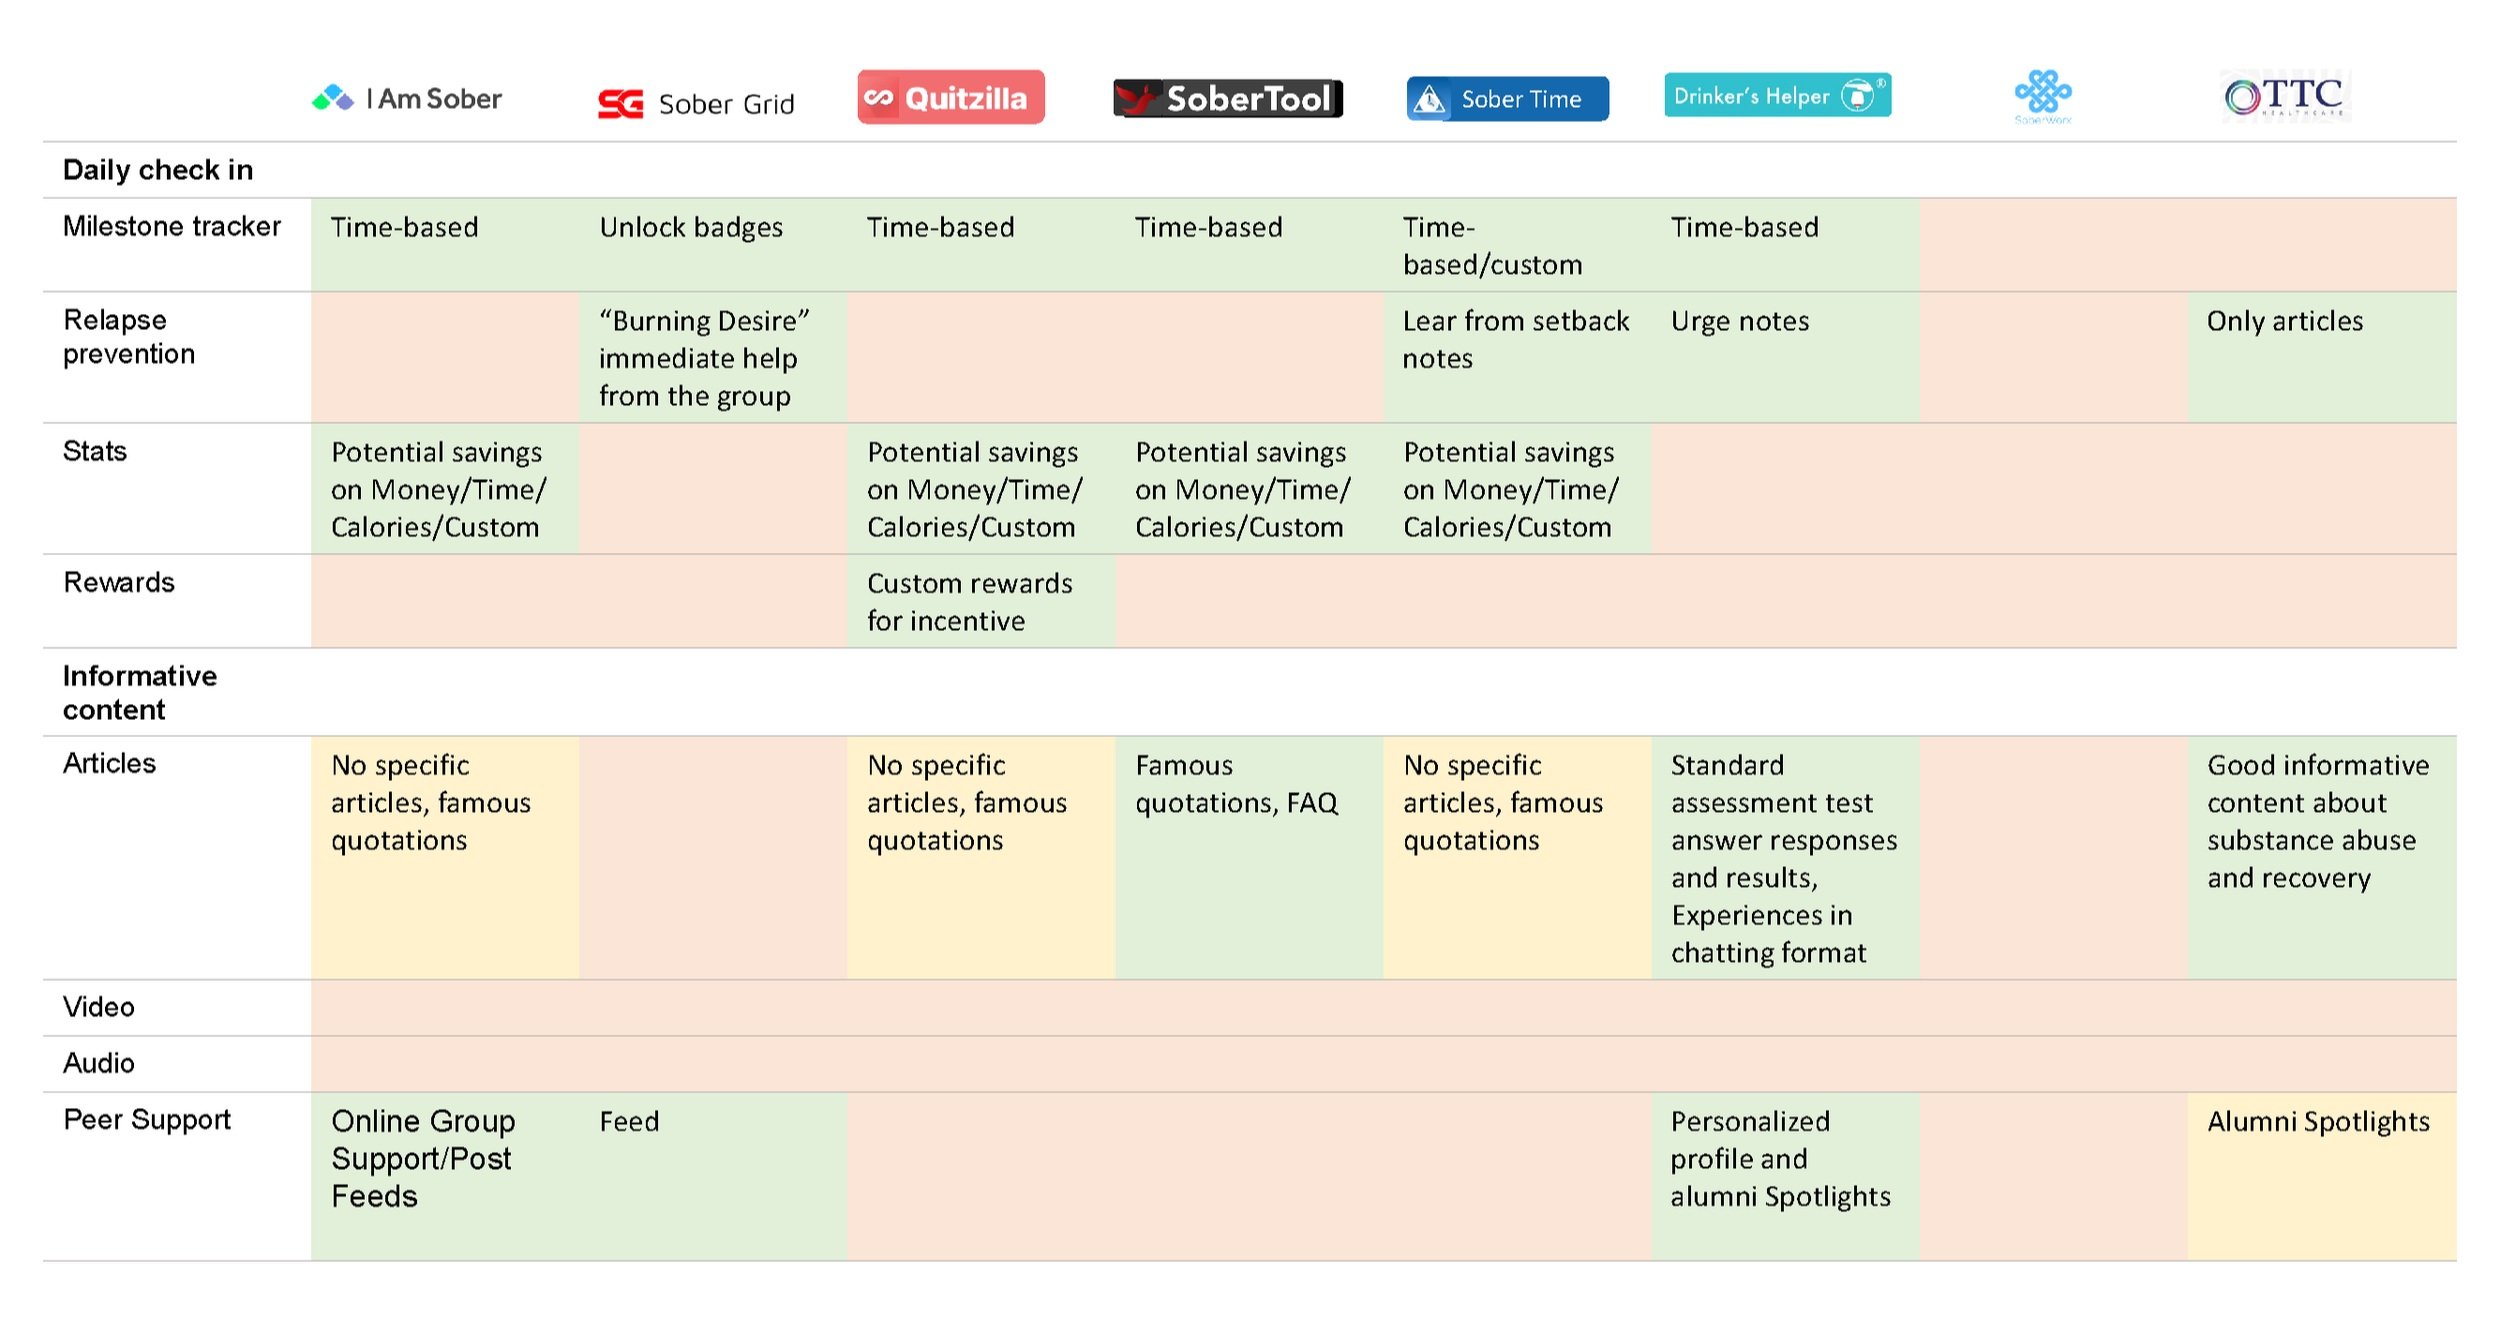Select the Informative content section header
Viewport: 2500px width, 1332px height.
tap(140, 692)
